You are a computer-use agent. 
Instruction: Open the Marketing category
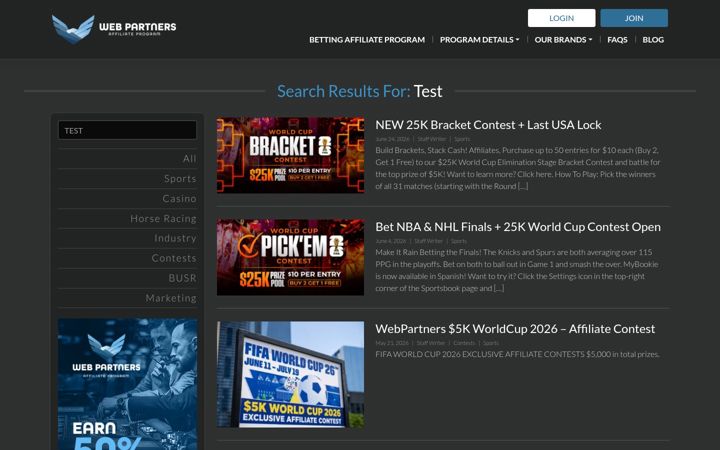pyautogui.click(x=171, y=298)
